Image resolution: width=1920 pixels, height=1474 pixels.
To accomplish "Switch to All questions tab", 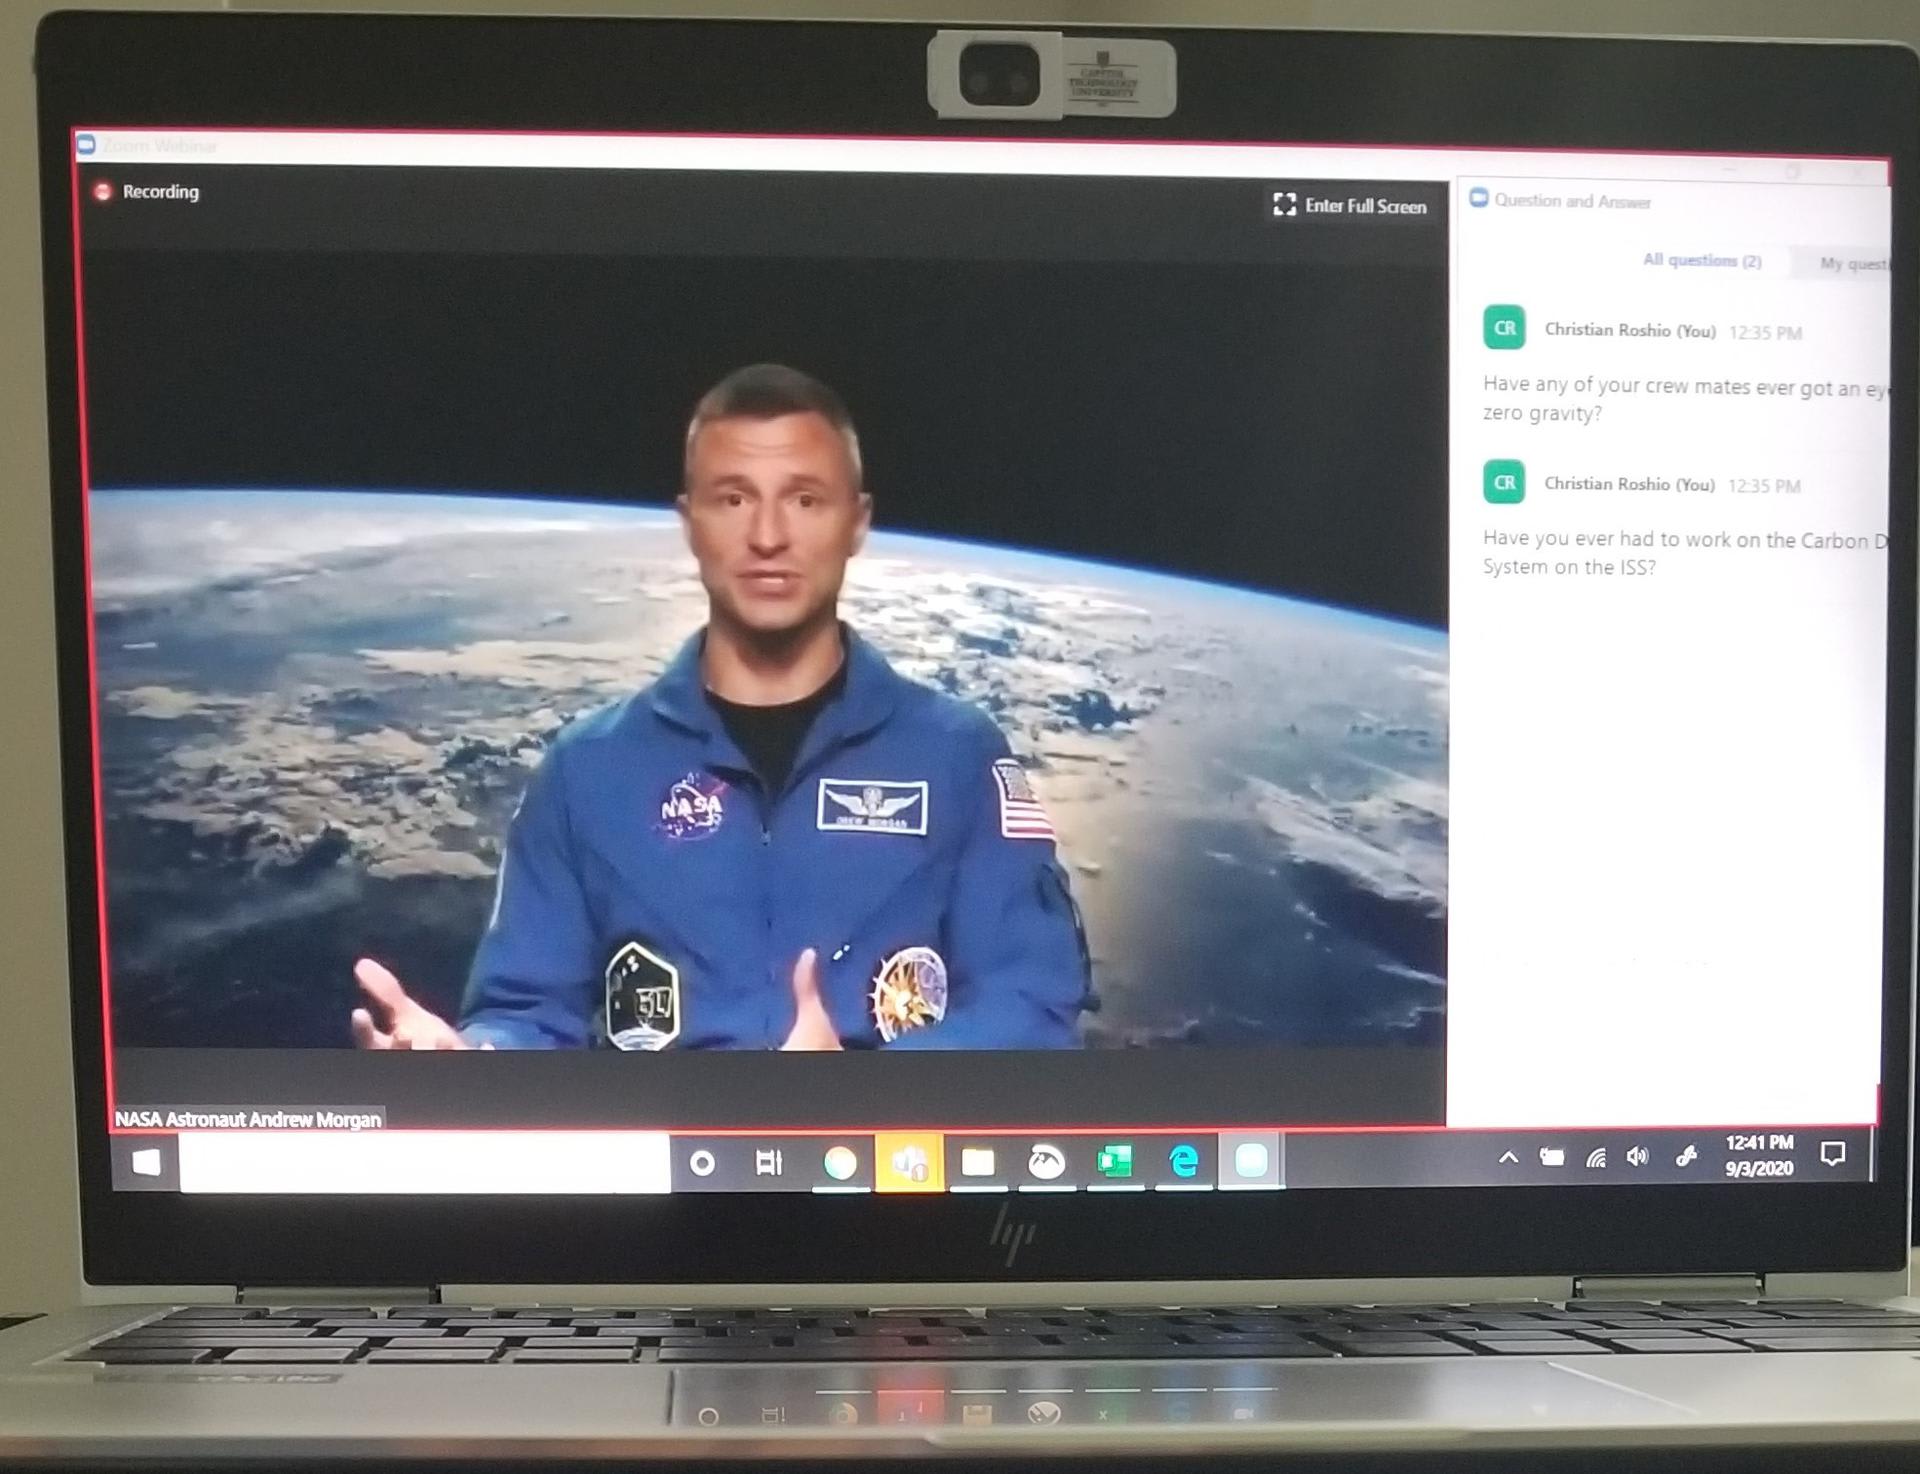I will pyautogui.click(x=1701, y=260).
